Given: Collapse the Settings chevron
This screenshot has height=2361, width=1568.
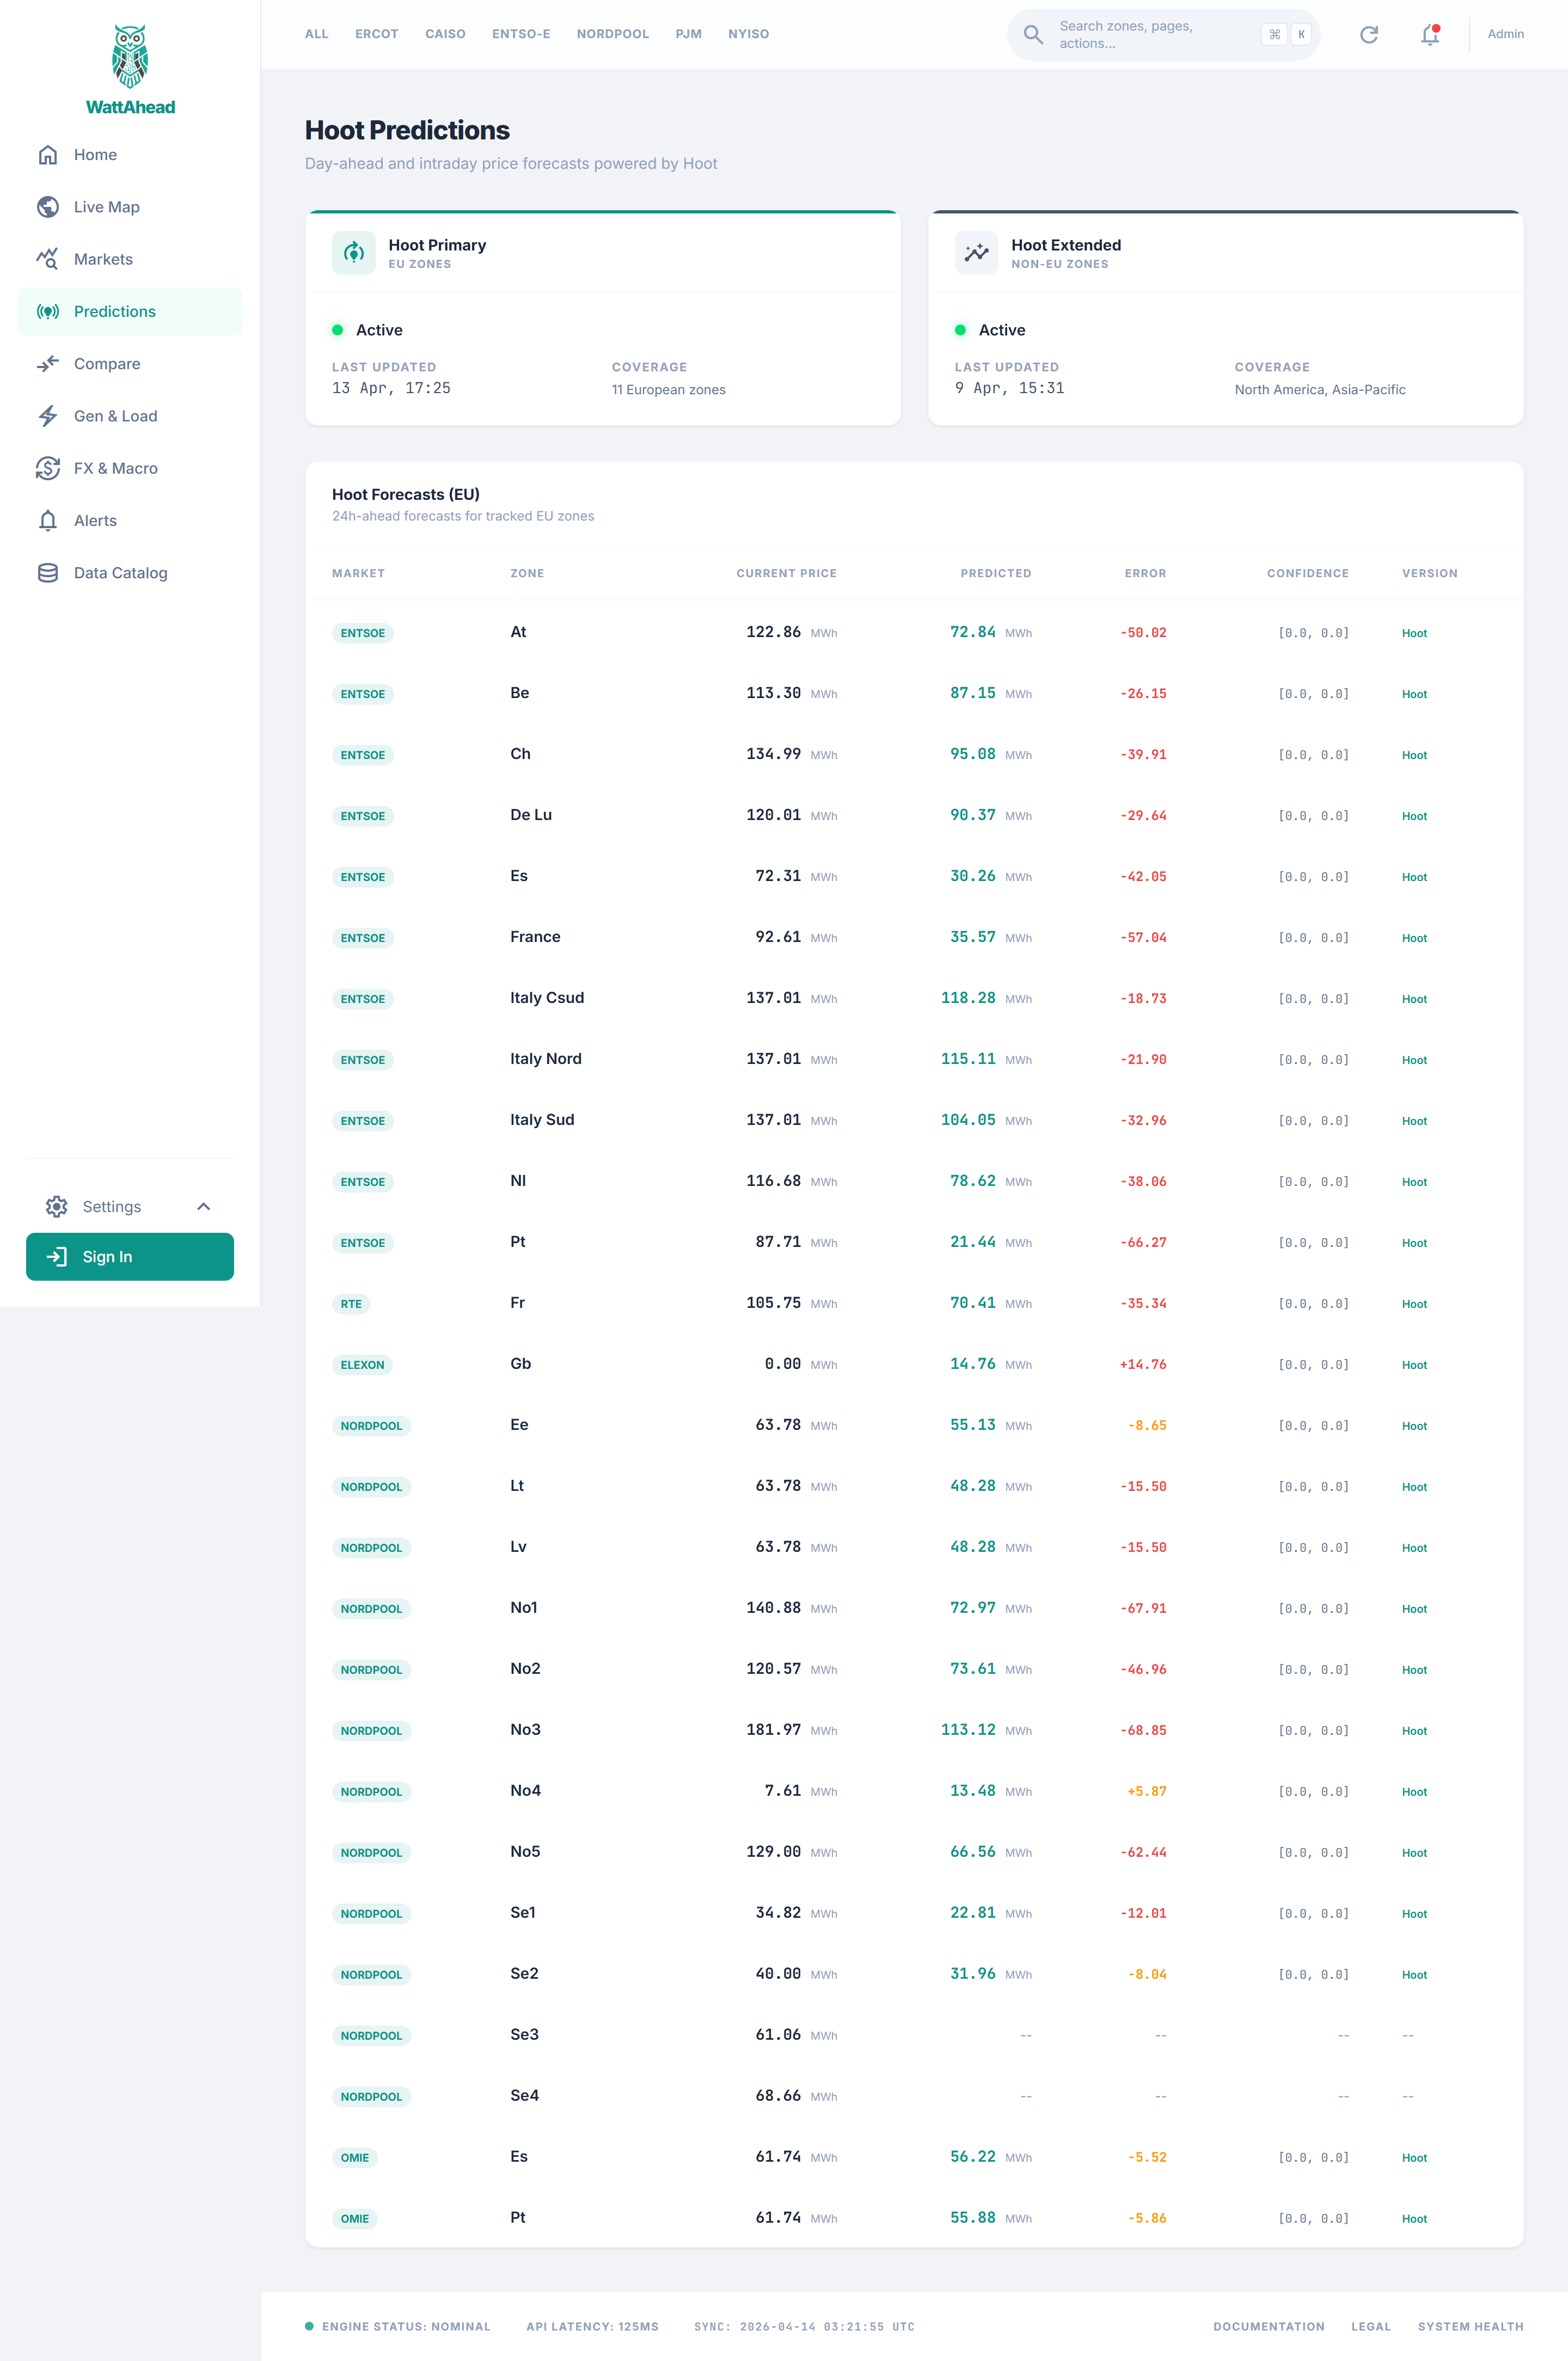Looking at the screenshot, I should tap(204, 1207).
